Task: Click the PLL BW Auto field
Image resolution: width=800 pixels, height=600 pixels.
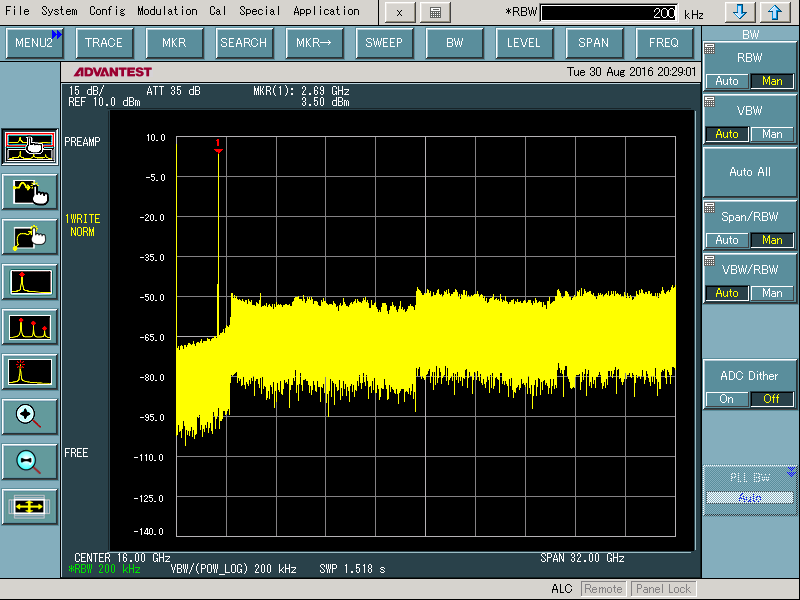Action: [x=749, y=497]
